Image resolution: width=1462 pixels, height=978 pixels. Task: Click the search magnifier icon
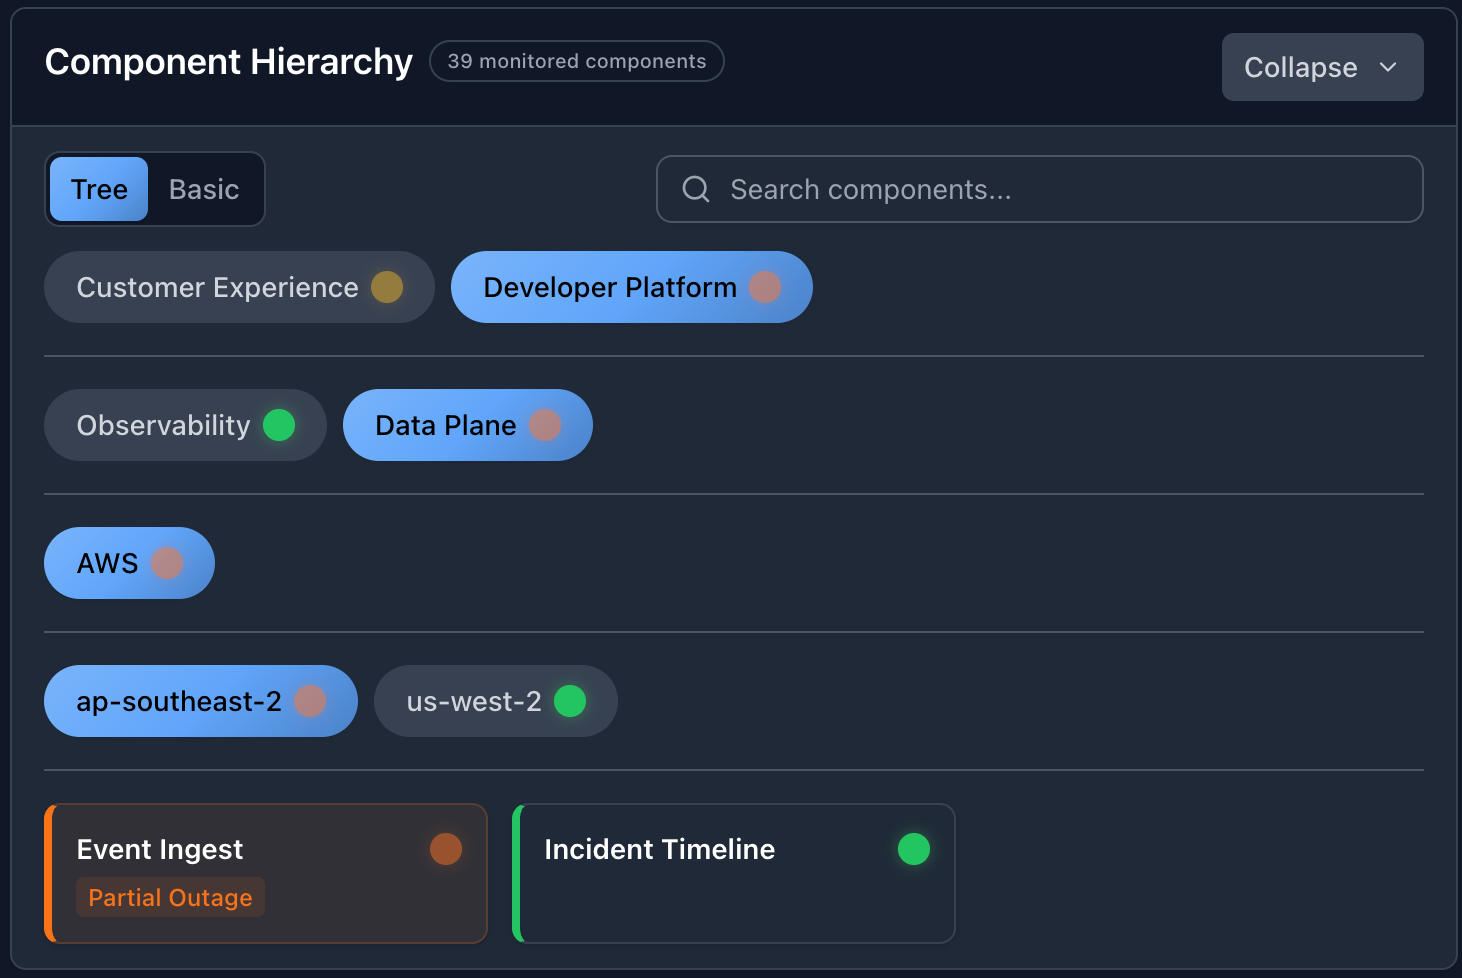696,189
